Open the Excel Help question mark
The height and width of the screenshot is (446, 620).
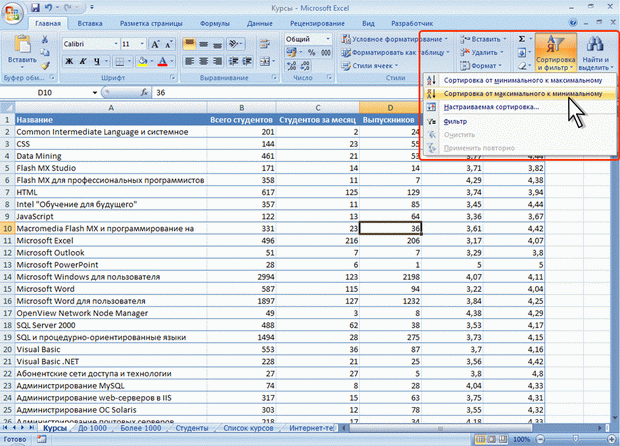pos(573,23)
